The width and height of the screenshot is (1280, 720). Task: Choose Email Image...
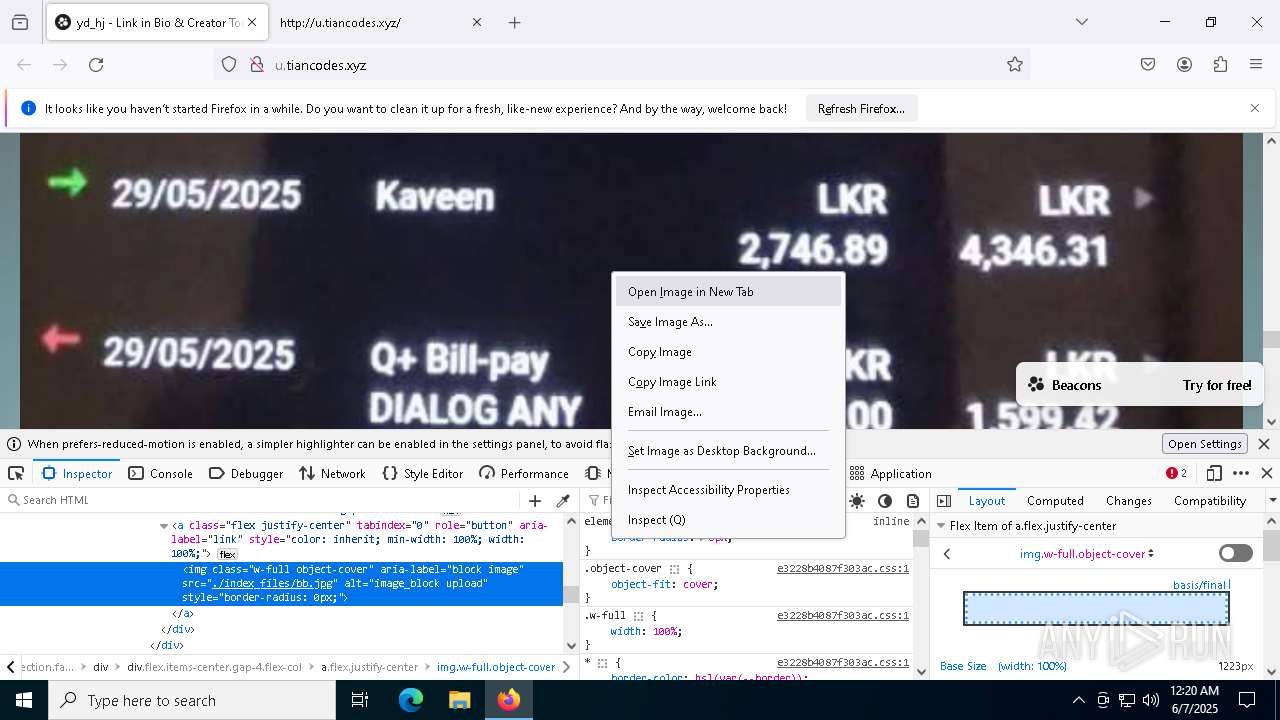(x=728, y=412)
